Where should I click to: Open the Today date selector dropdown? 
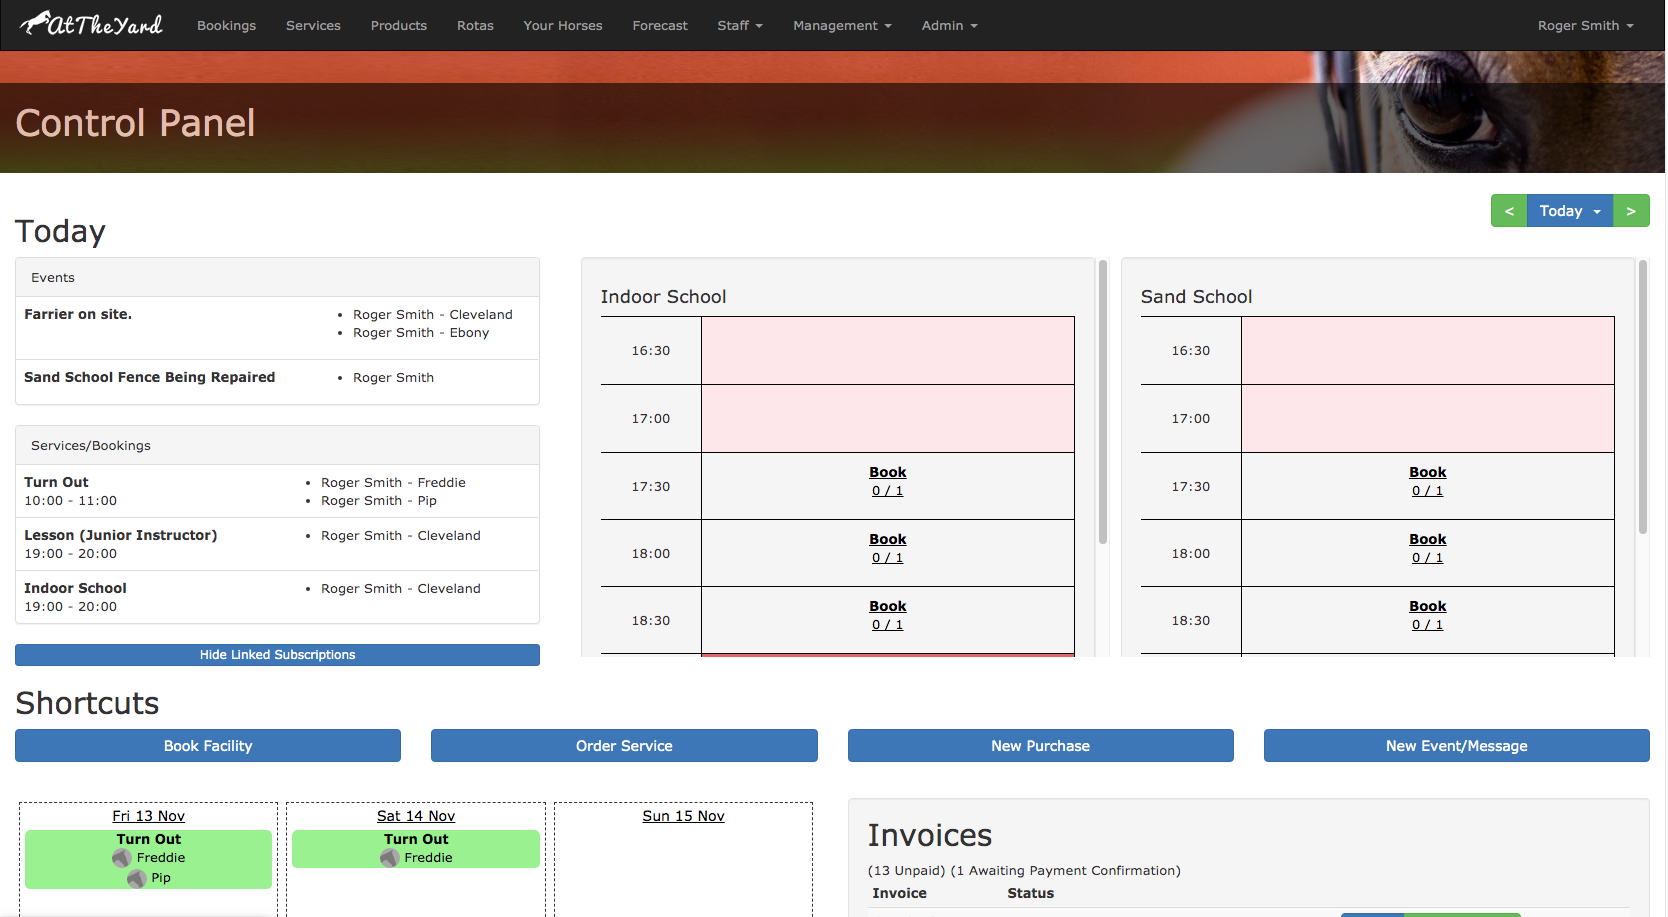(x=1569, y=211)
